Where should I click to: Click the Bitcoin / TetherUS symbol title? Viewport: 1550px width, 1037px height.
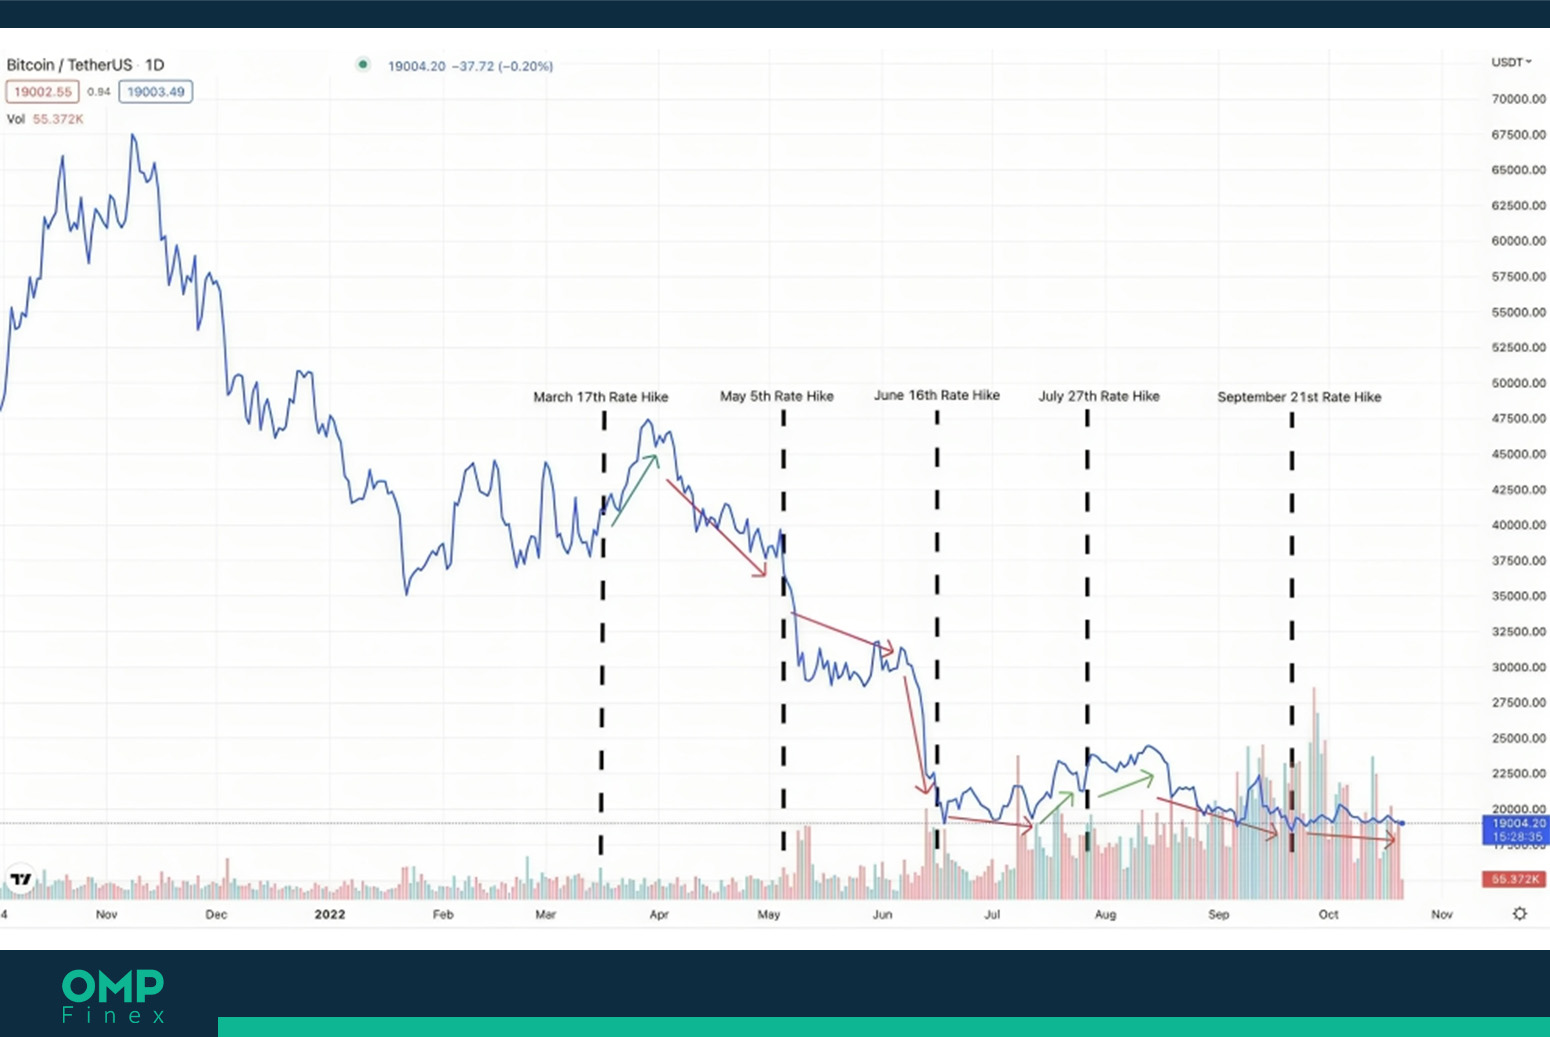(x=69, y=65)
